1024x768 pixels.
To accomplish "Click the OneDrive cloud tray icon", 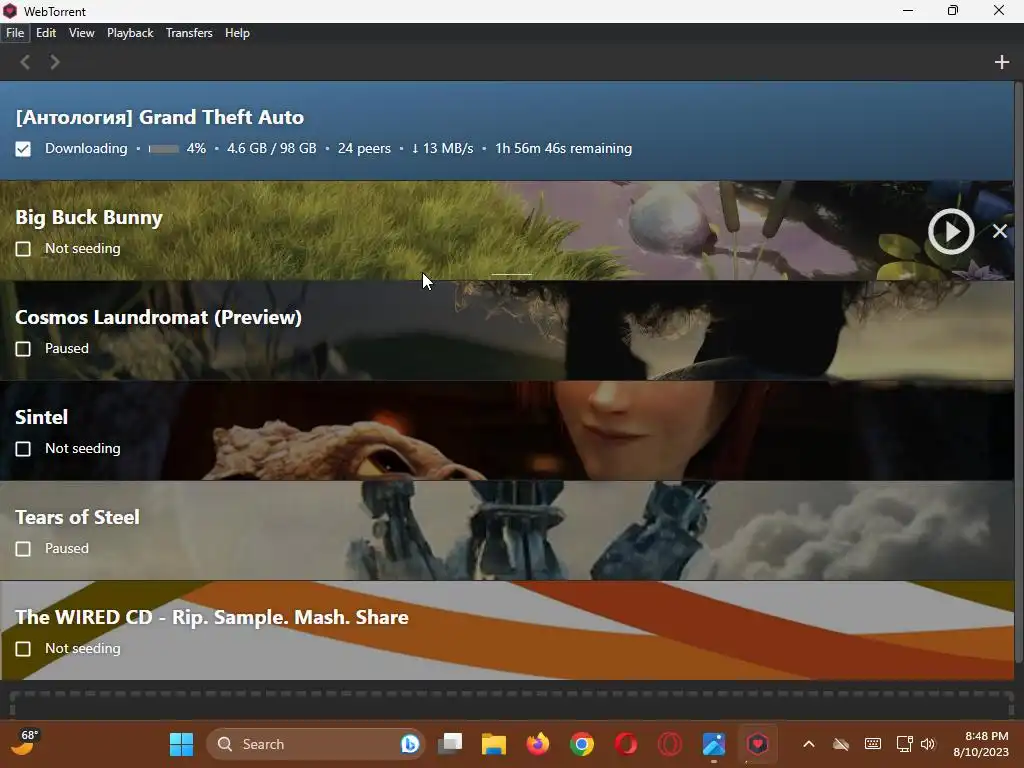I will click(841, 744).
